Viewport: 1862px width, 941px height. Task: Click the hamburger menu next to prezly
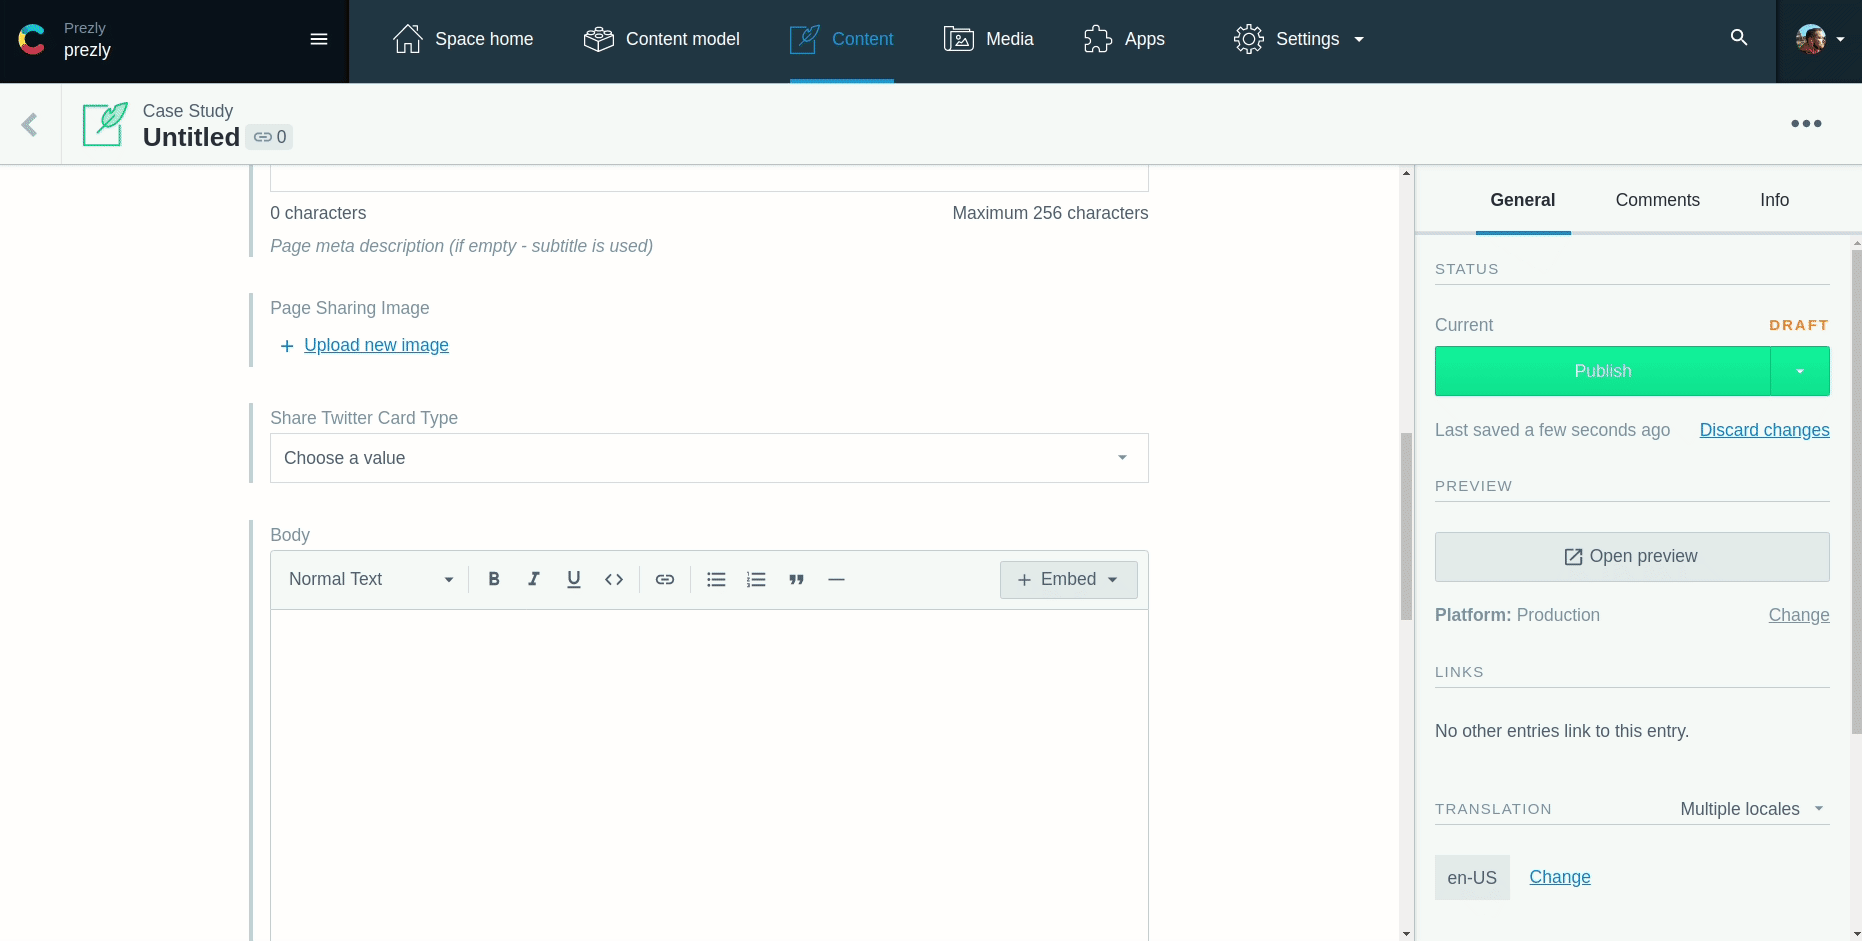(319, 39)
